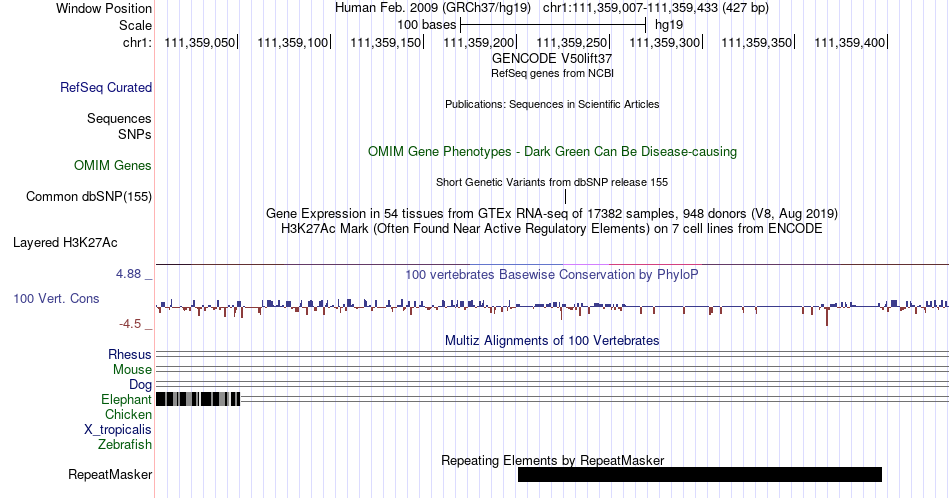This screenshot has width=950, height=498.
Task: Click the Sequences track label
Action: [x=119, y=118]
